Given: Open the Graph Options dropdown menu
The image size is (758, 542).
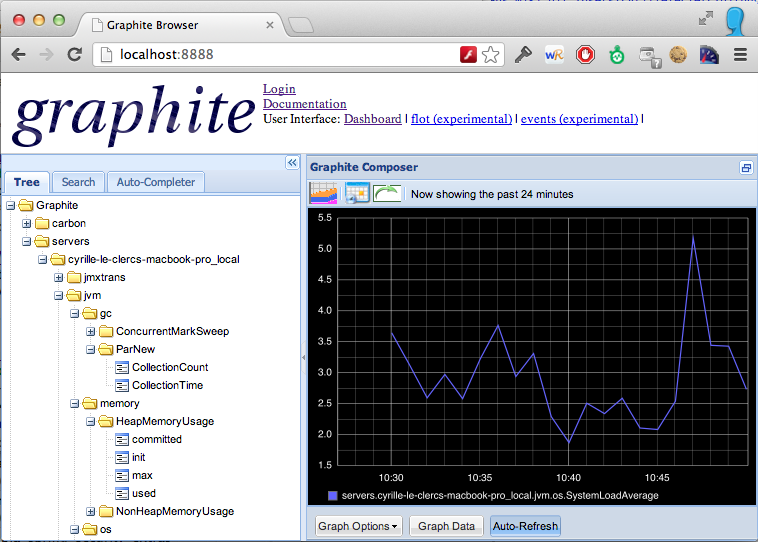Looking at the screenshot, I should 358,526.
